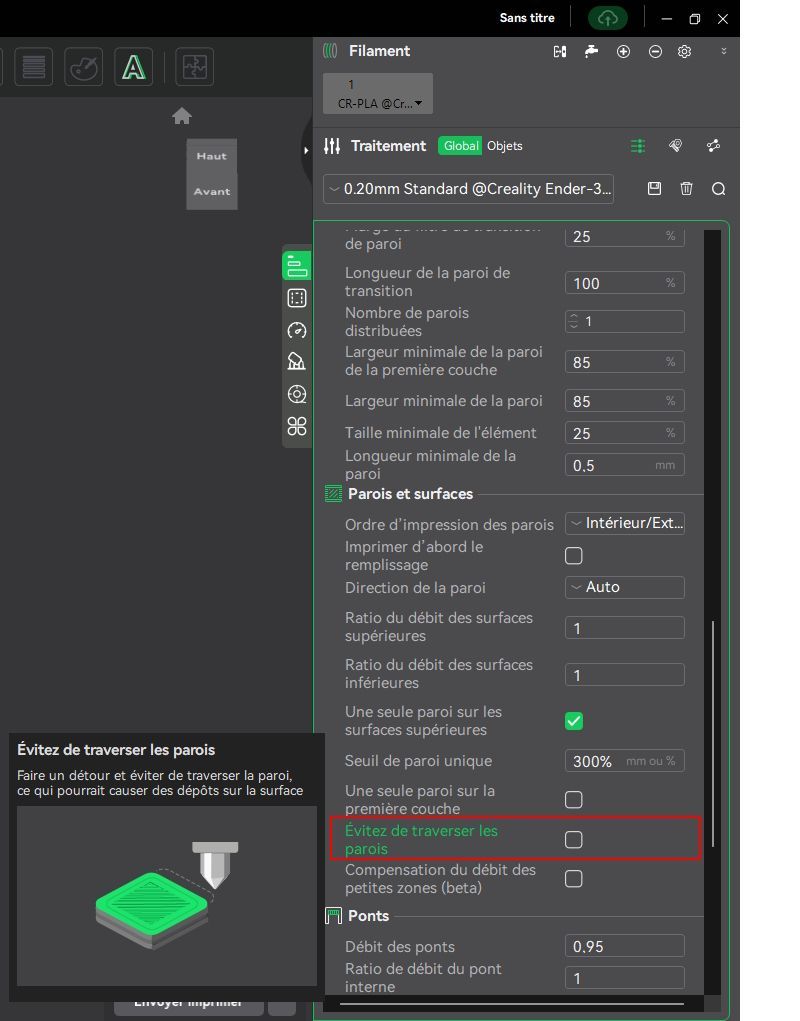Edit Ratio du débit des surfaces inférieures
This screenshot has width=800, height=1021.
(x=625, y=675)
